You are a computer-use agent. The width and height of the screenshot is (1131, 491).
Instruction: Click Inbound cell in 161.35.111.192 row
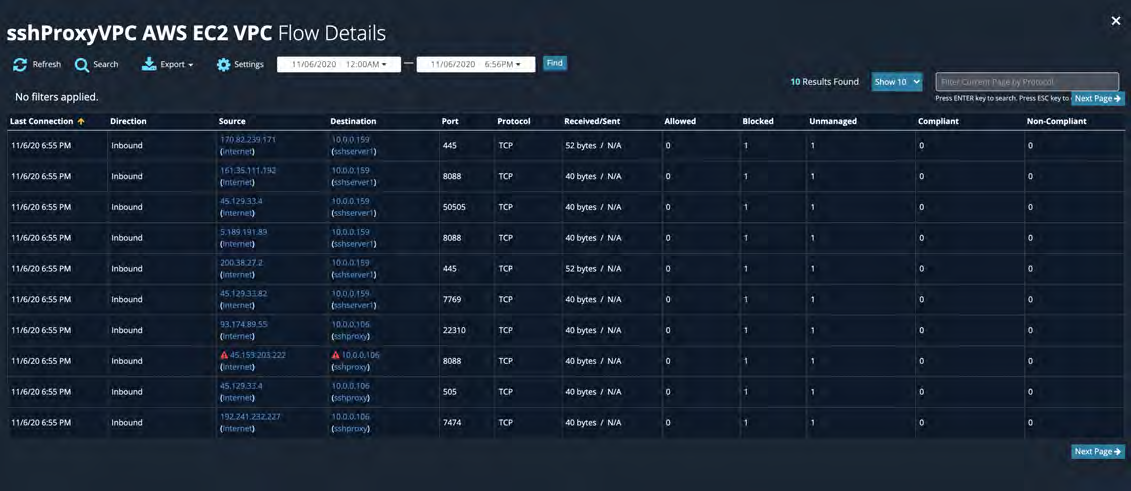point(127,176)
